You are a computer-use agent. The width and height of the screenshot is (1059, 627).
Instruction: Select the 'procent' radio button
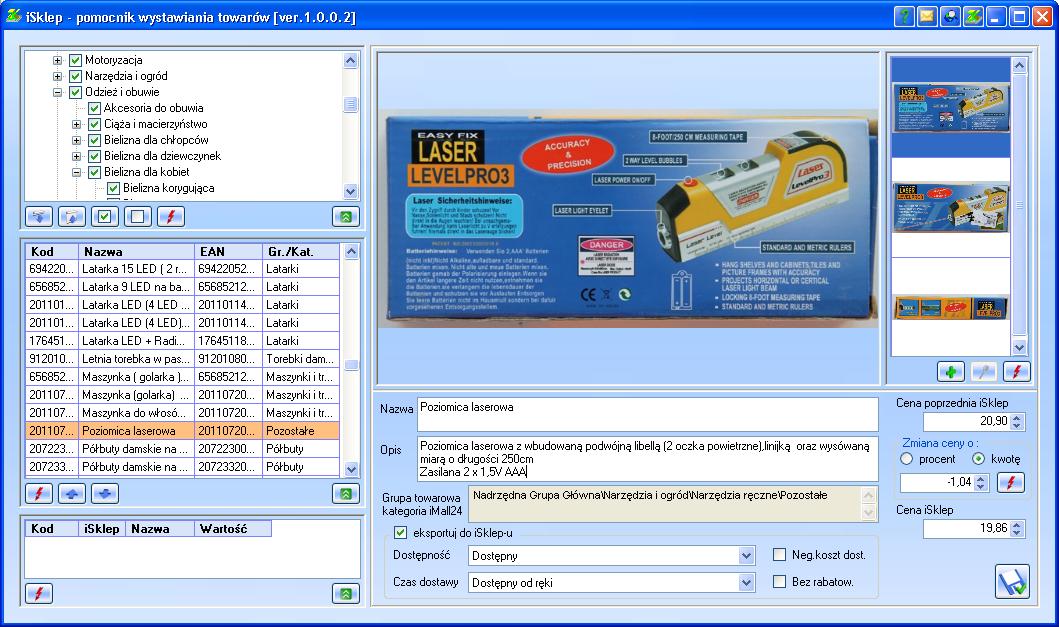[908, 459]
